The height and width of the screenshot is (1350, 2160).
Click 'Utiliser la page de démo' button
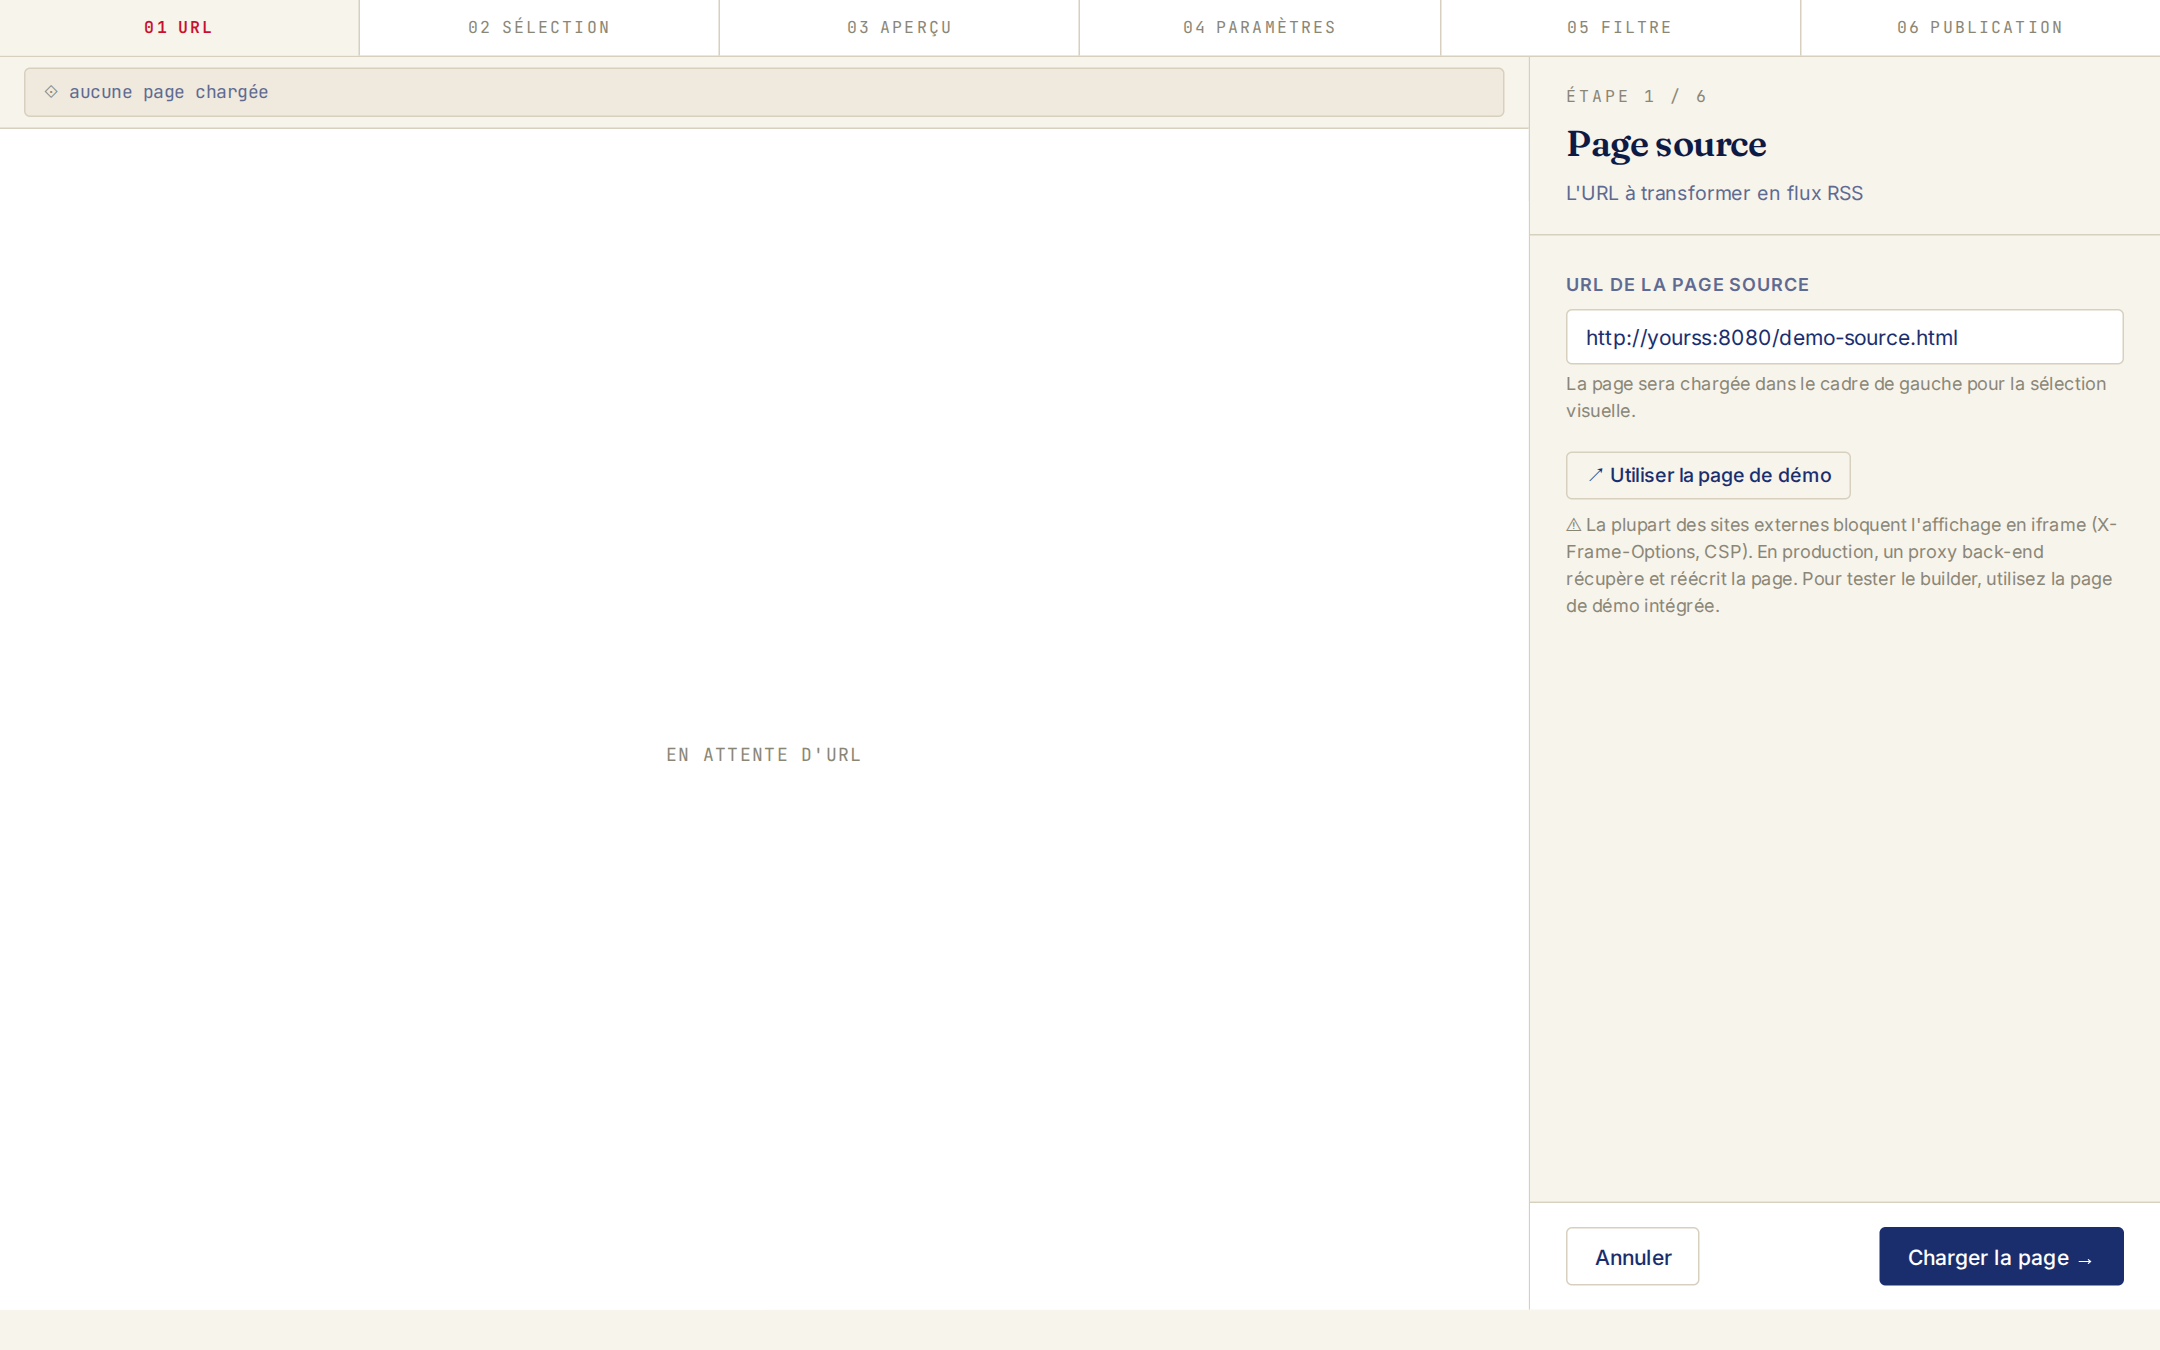[1708, 475]
